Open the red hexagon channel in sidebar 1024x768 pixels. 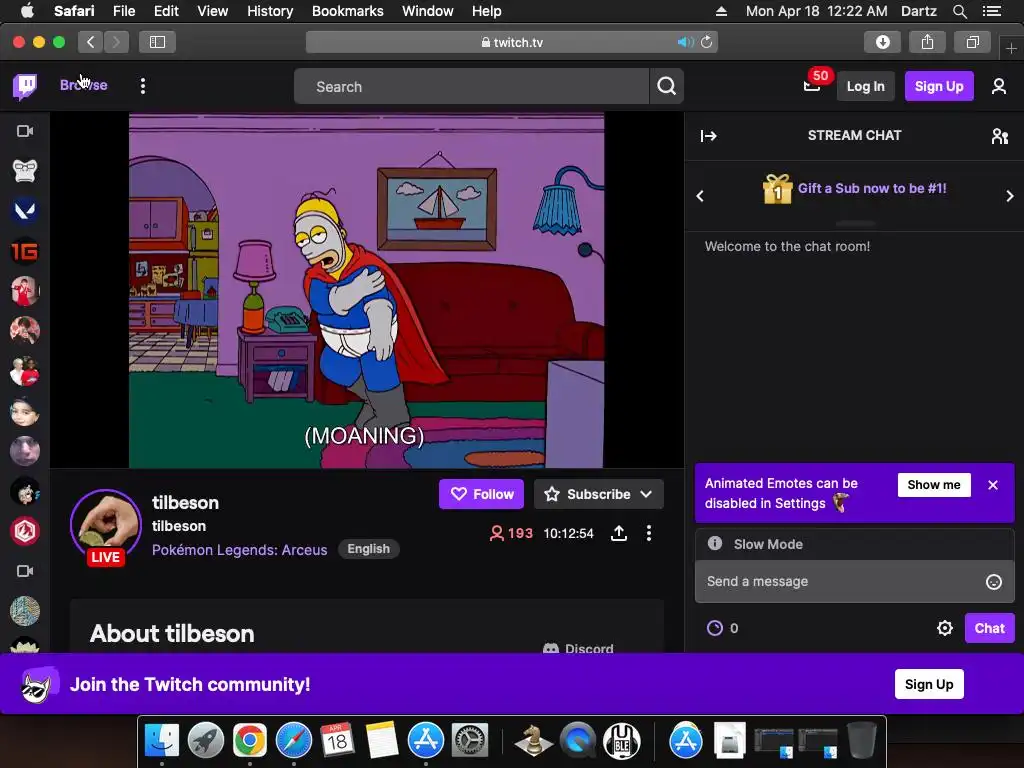point(25,531)
